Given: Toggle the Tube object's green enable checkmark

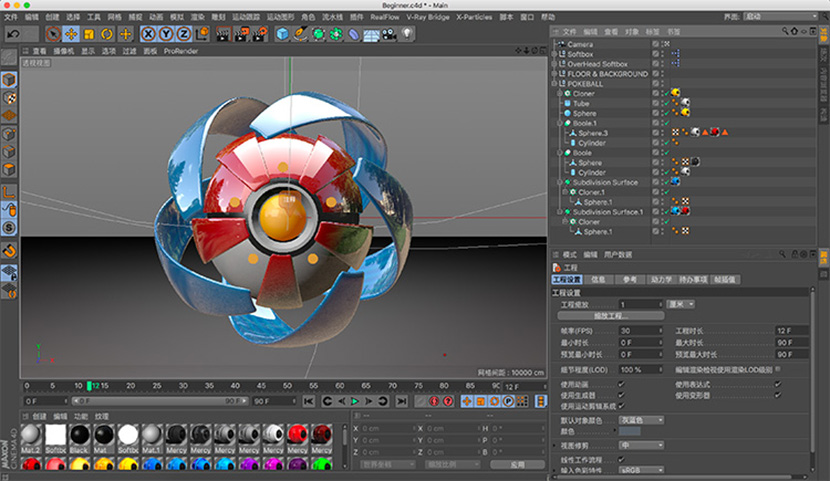Looking at the screenshot, I should (666, 103).
